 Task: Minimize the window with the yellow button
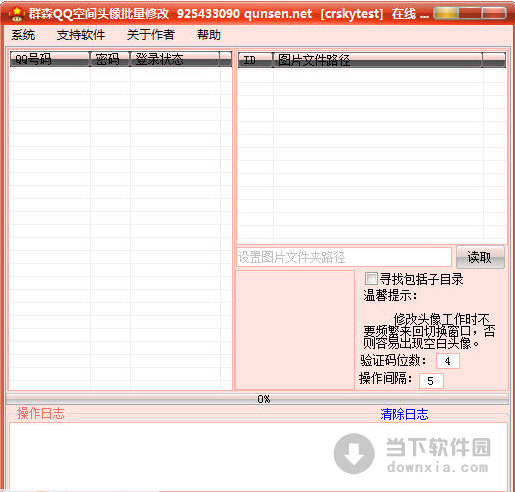coord(446,13)
